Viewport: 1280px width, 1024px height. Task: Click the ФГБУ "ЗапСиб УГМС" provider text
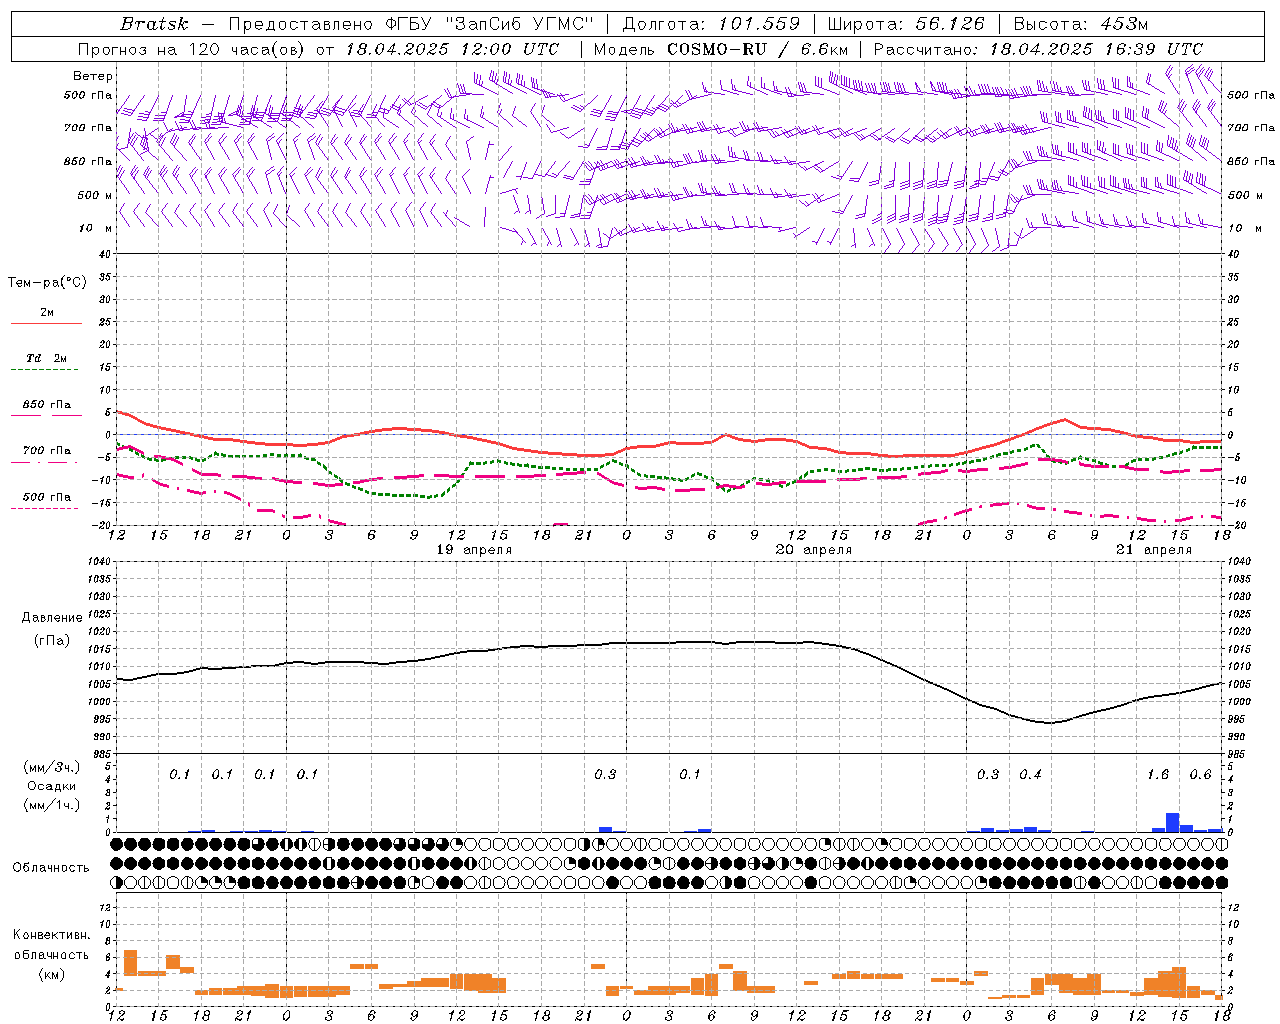488,24
